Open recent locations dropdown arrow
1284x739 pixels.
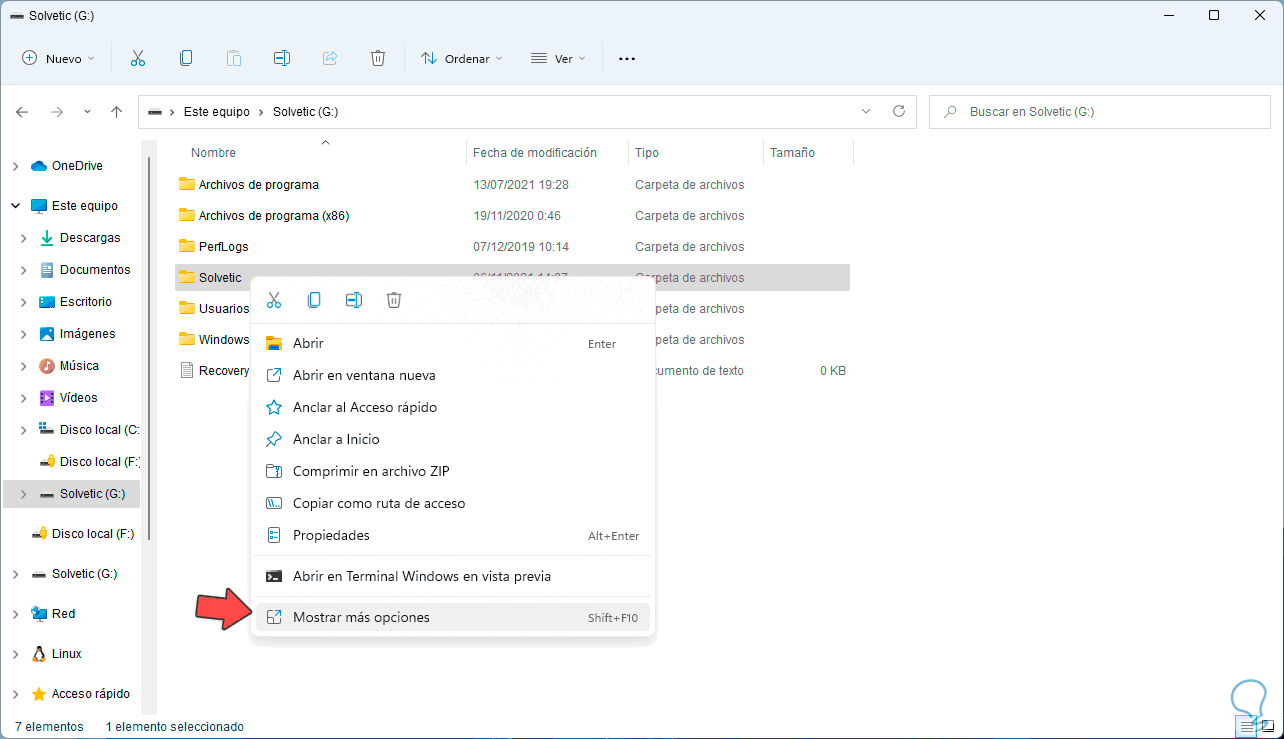click(x=87, y=112)
